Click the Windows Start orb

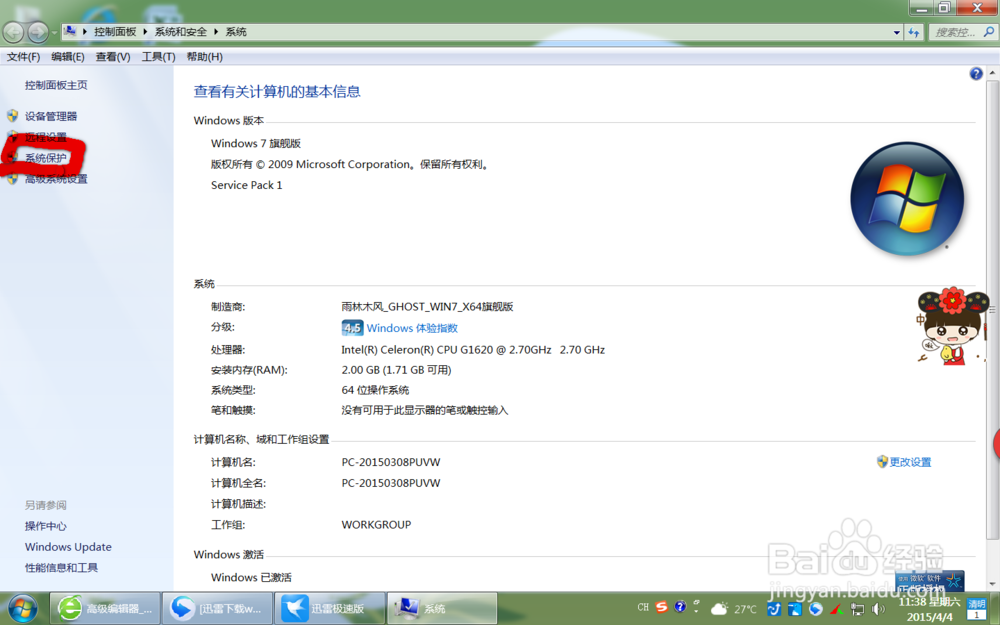tap(22, 608)
